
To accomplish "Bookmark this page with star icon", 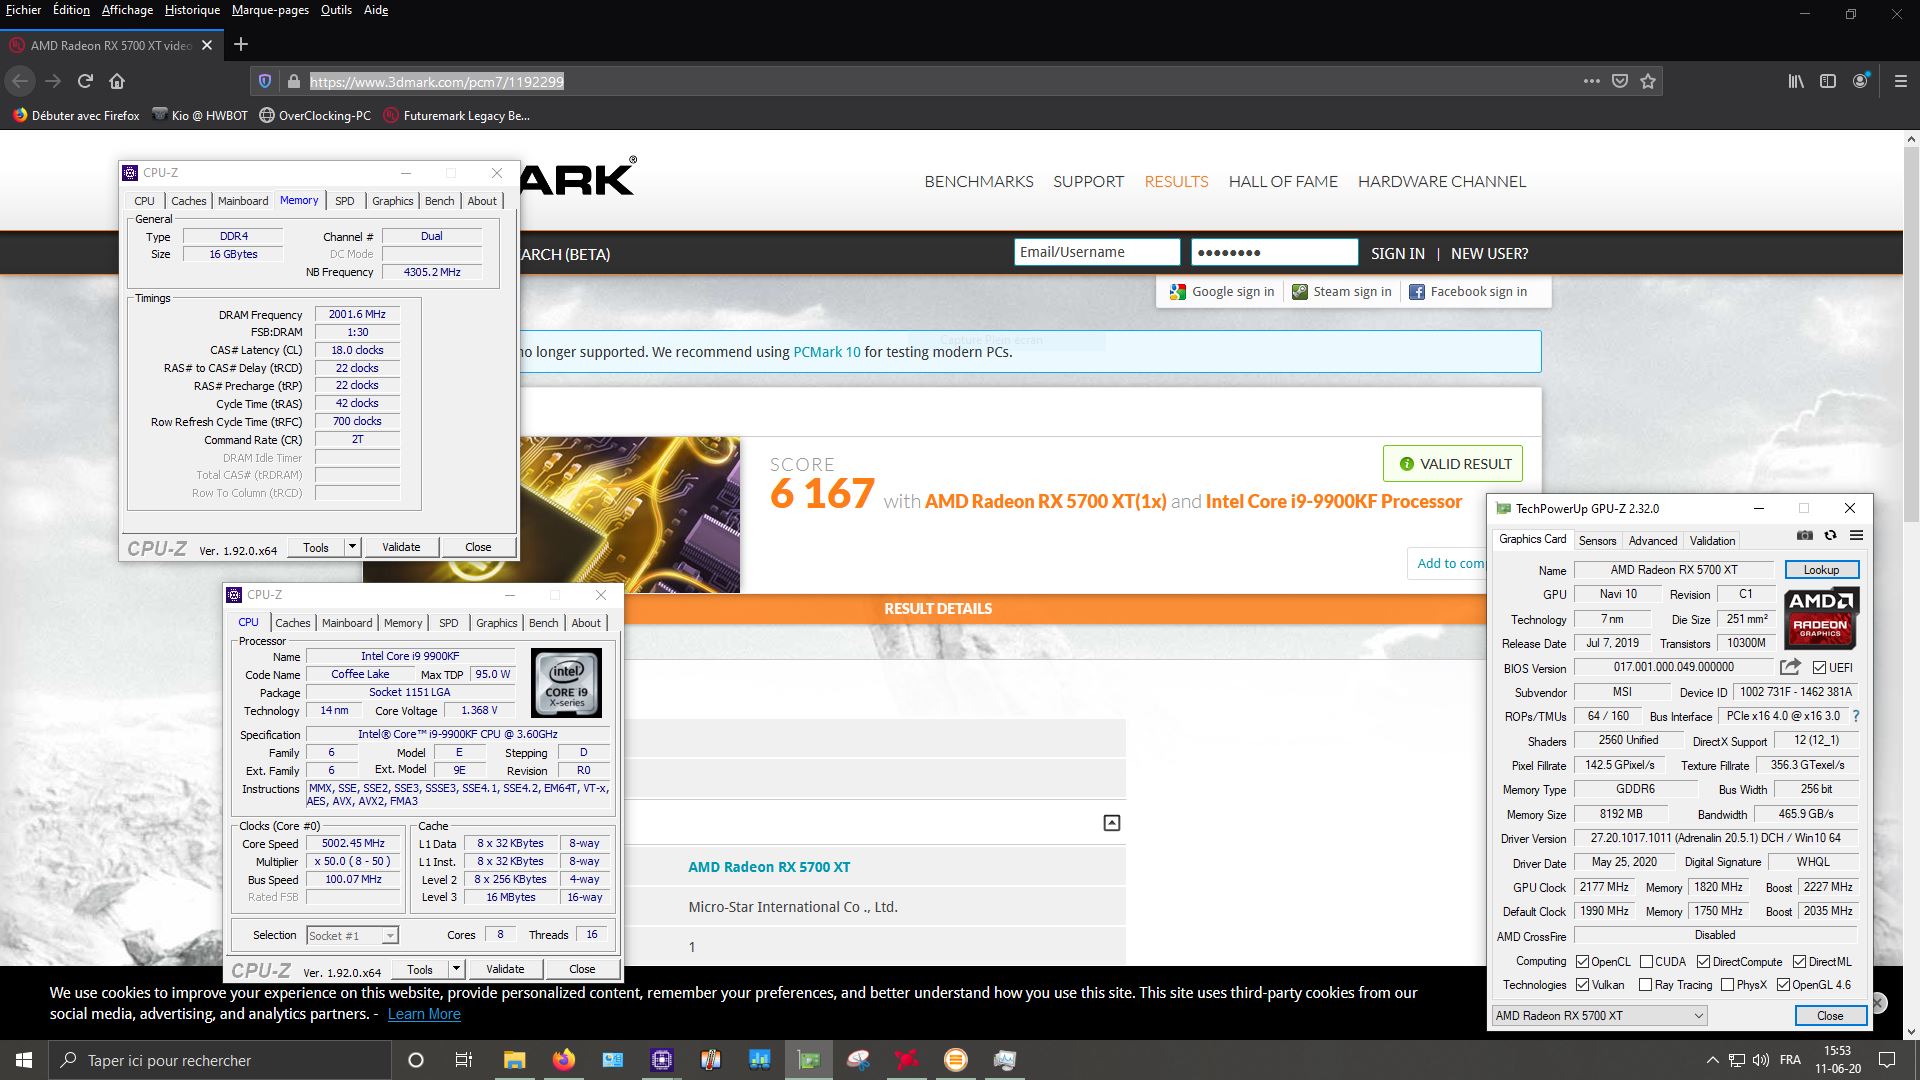I will (1648, 81).
